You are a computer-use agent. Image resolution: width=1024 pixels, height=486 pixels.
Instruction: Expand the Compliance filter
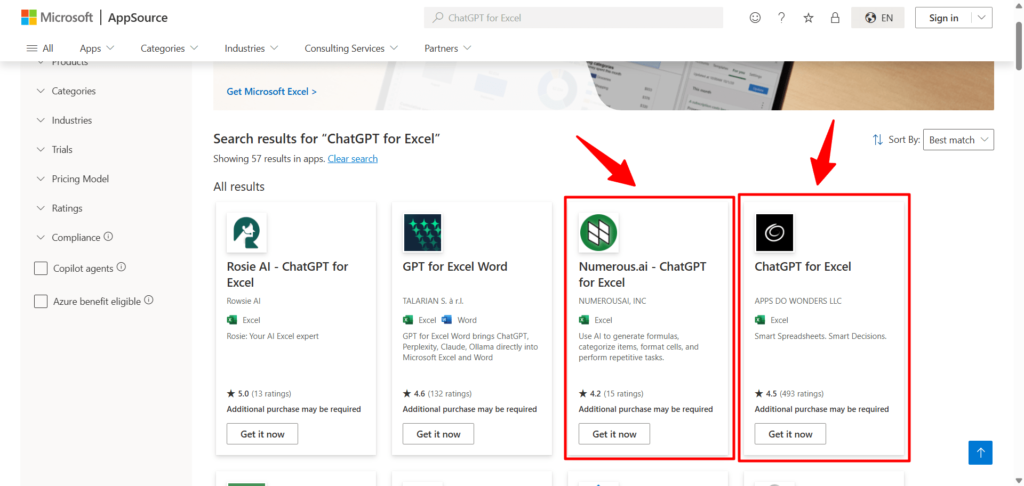(x=69, y=238)
